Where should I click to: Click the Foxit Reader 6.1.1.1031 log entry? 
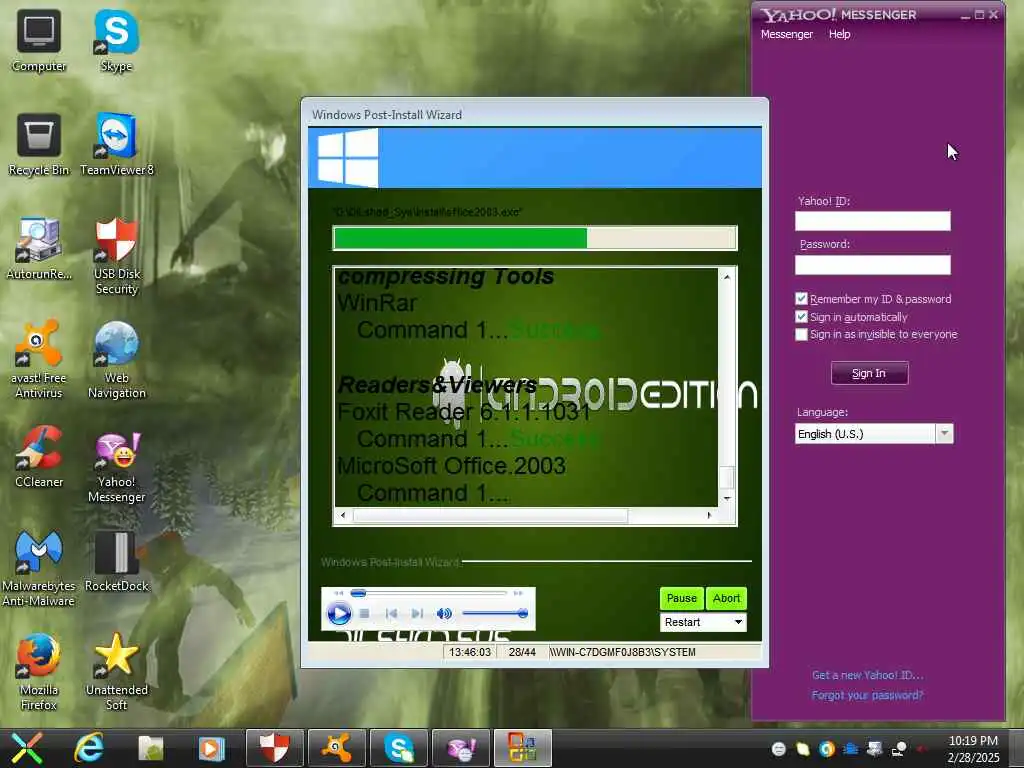click(464, 412)
